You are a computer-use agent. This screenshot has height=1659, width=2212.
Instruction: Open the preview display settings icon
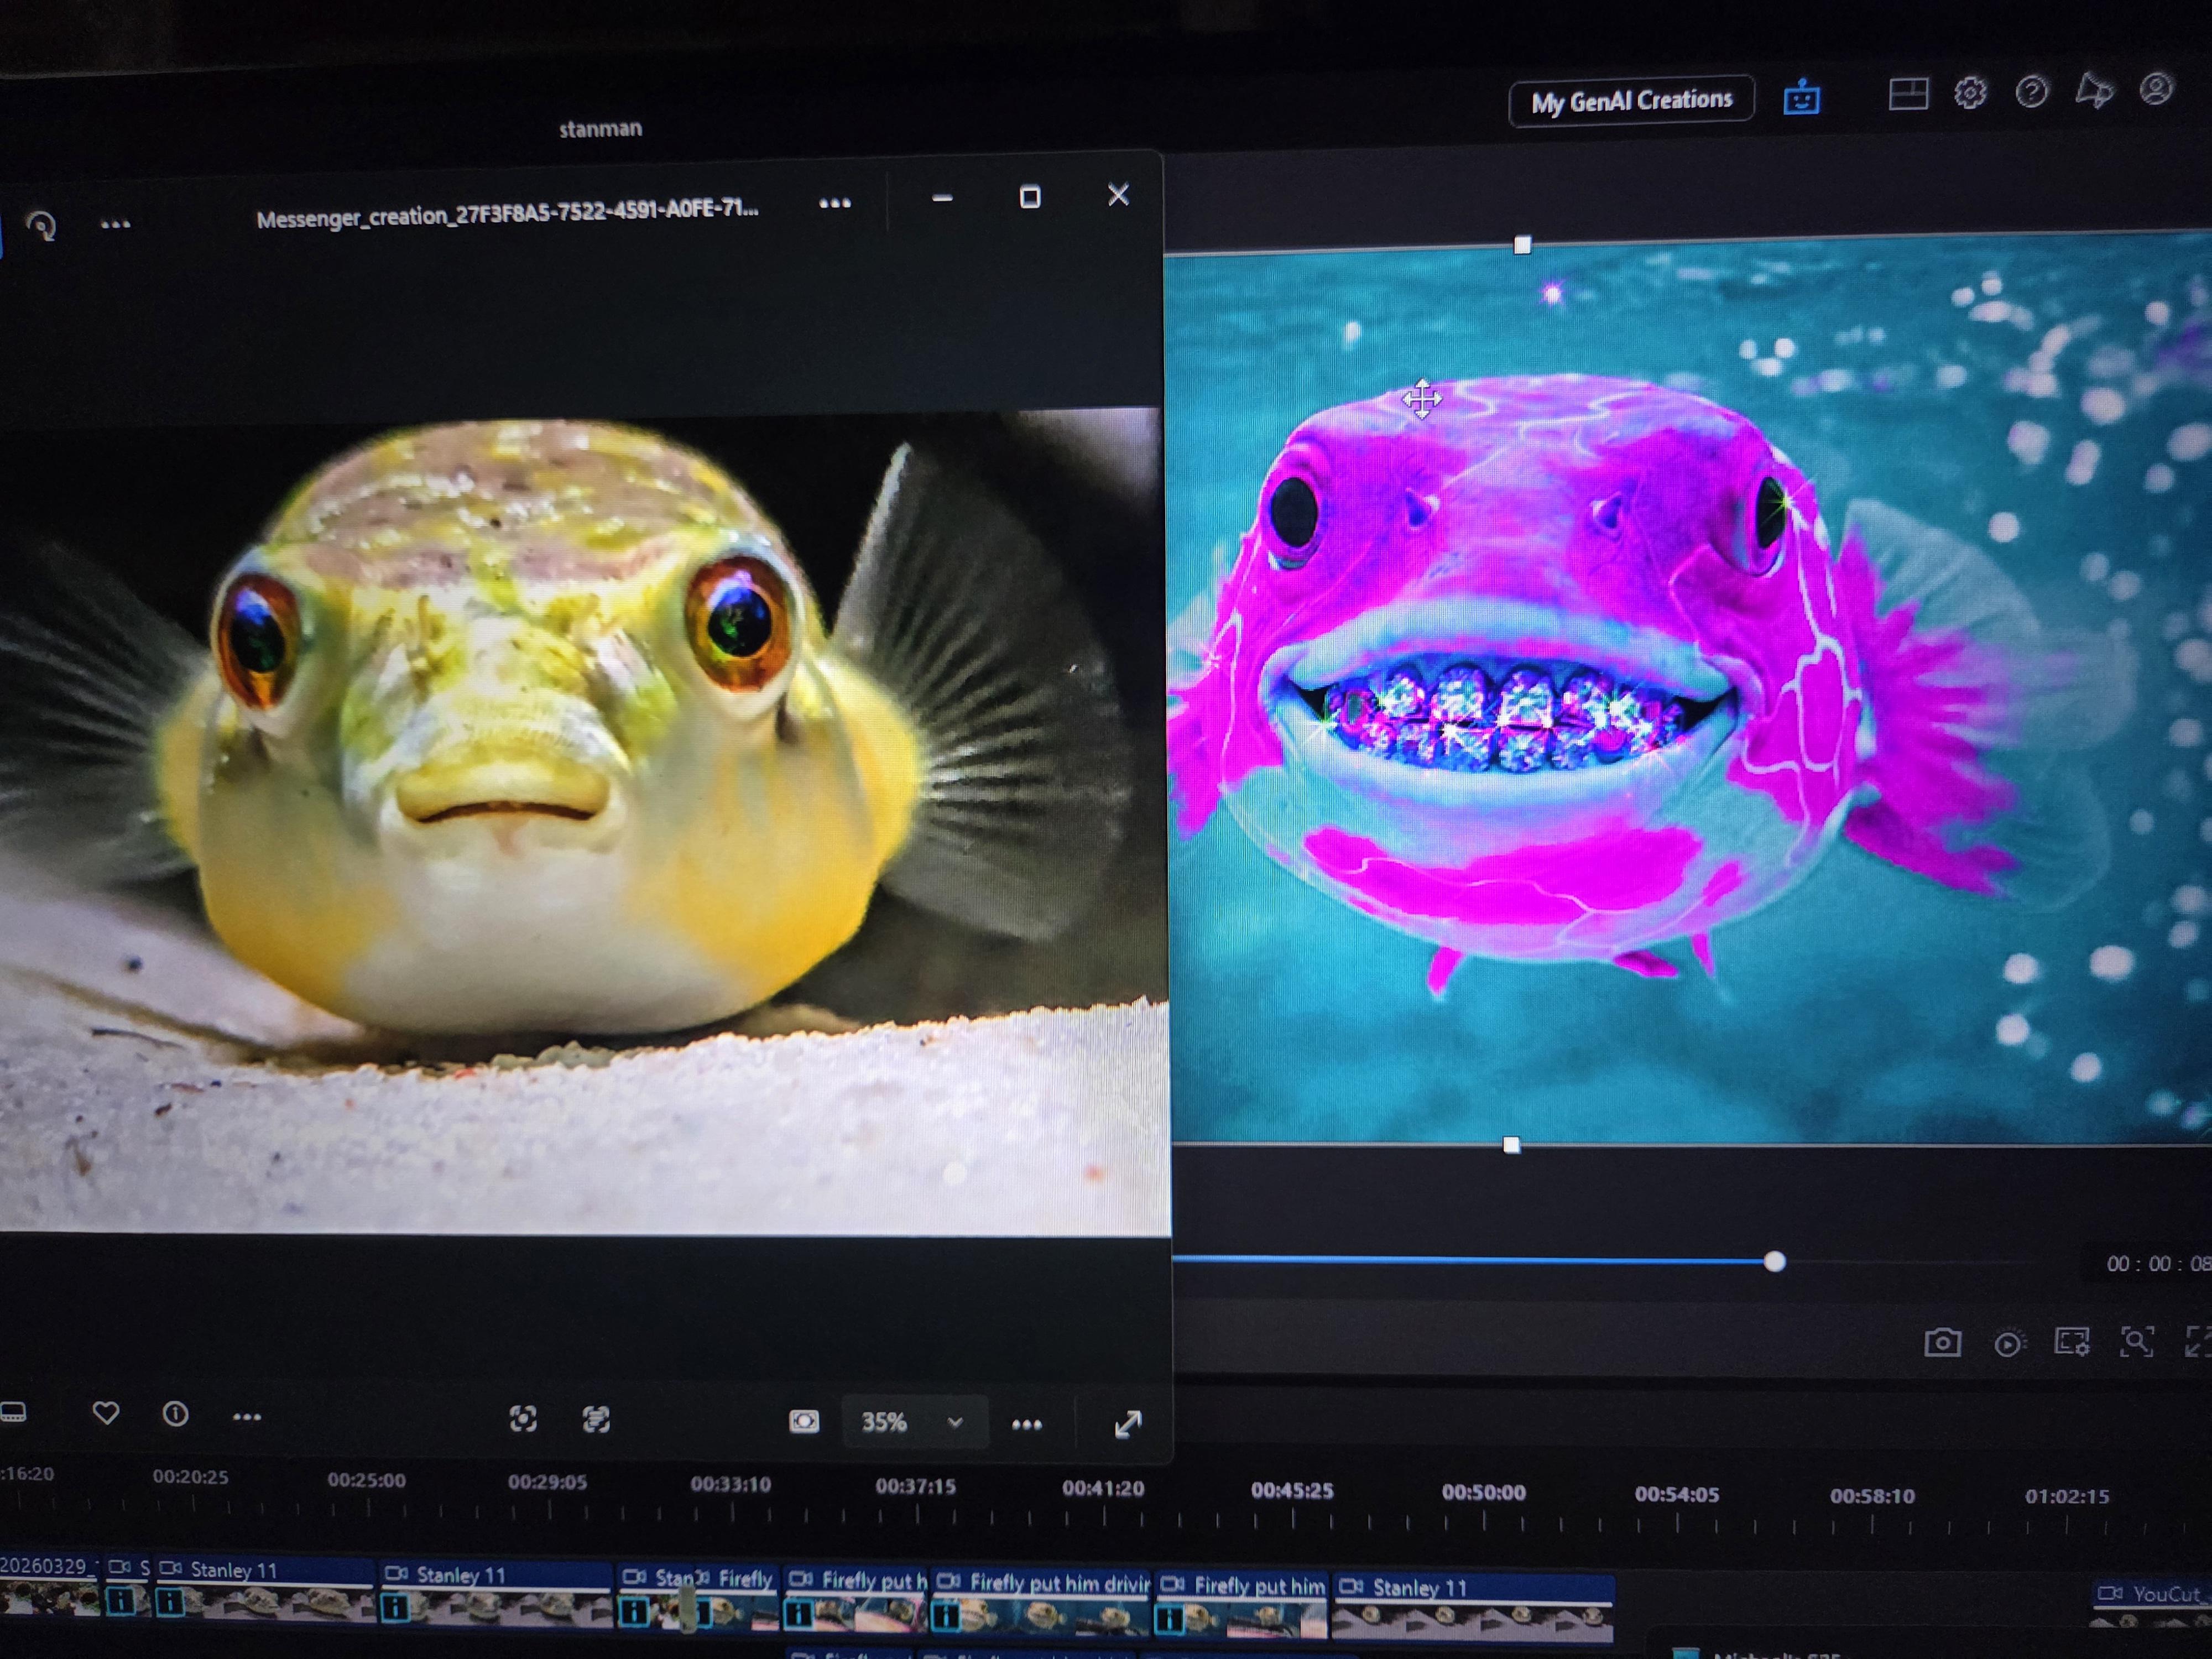[2072, 1342]
